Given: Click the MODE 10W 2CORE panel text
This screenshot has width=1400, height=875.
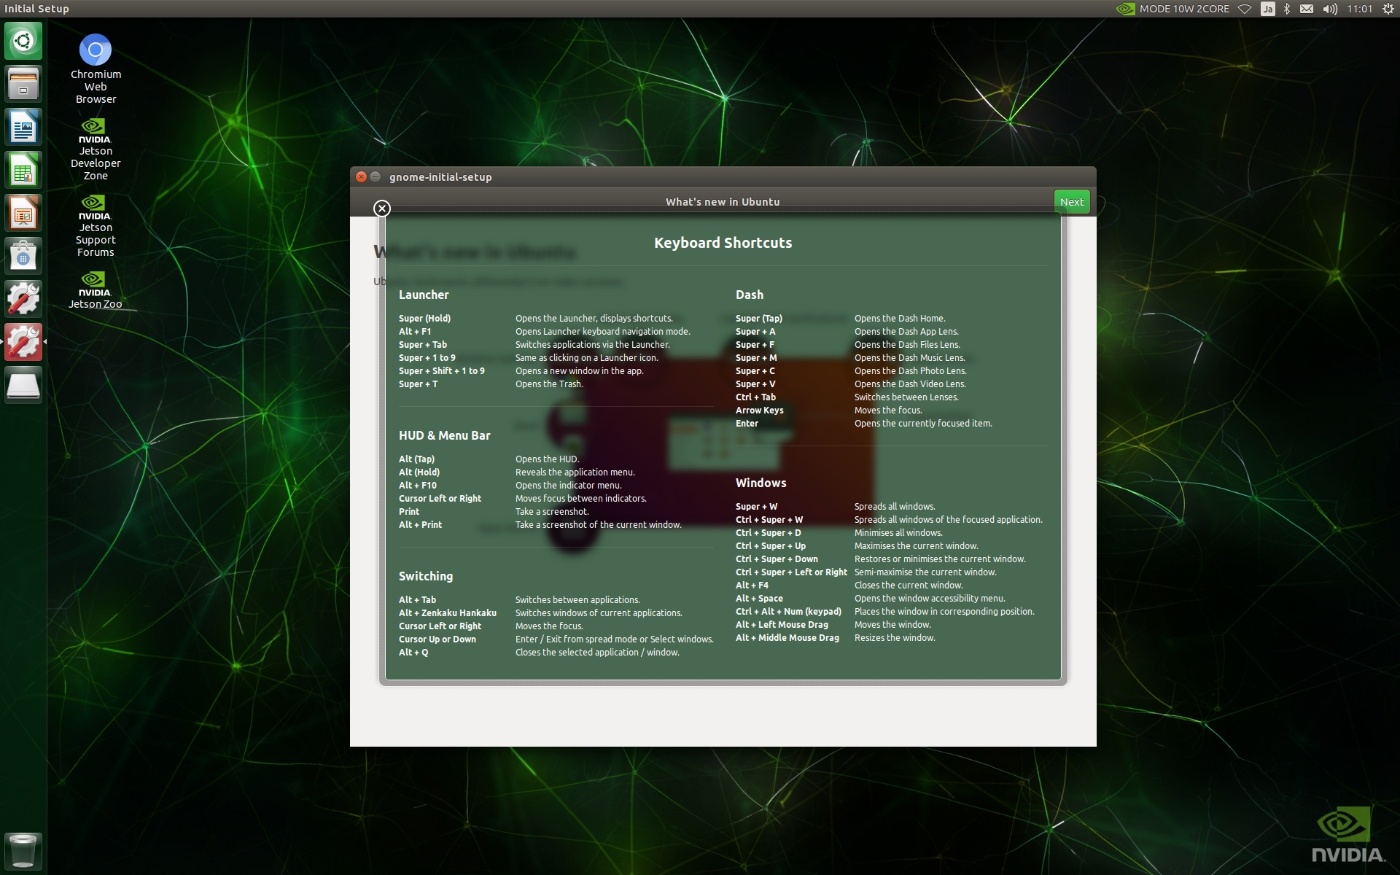Looking at the screenshot, I should pyautogui.click(x=1184, y=9).
